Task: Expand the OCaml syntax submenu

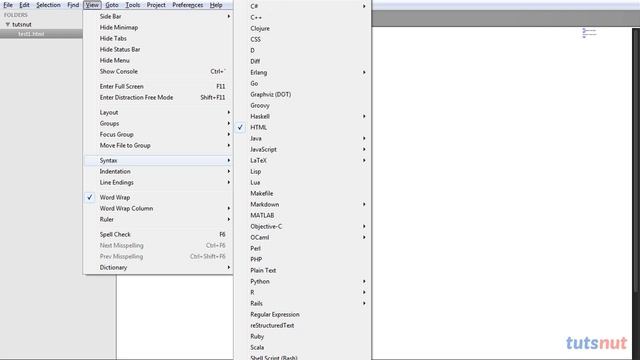Action: [302, 238]
